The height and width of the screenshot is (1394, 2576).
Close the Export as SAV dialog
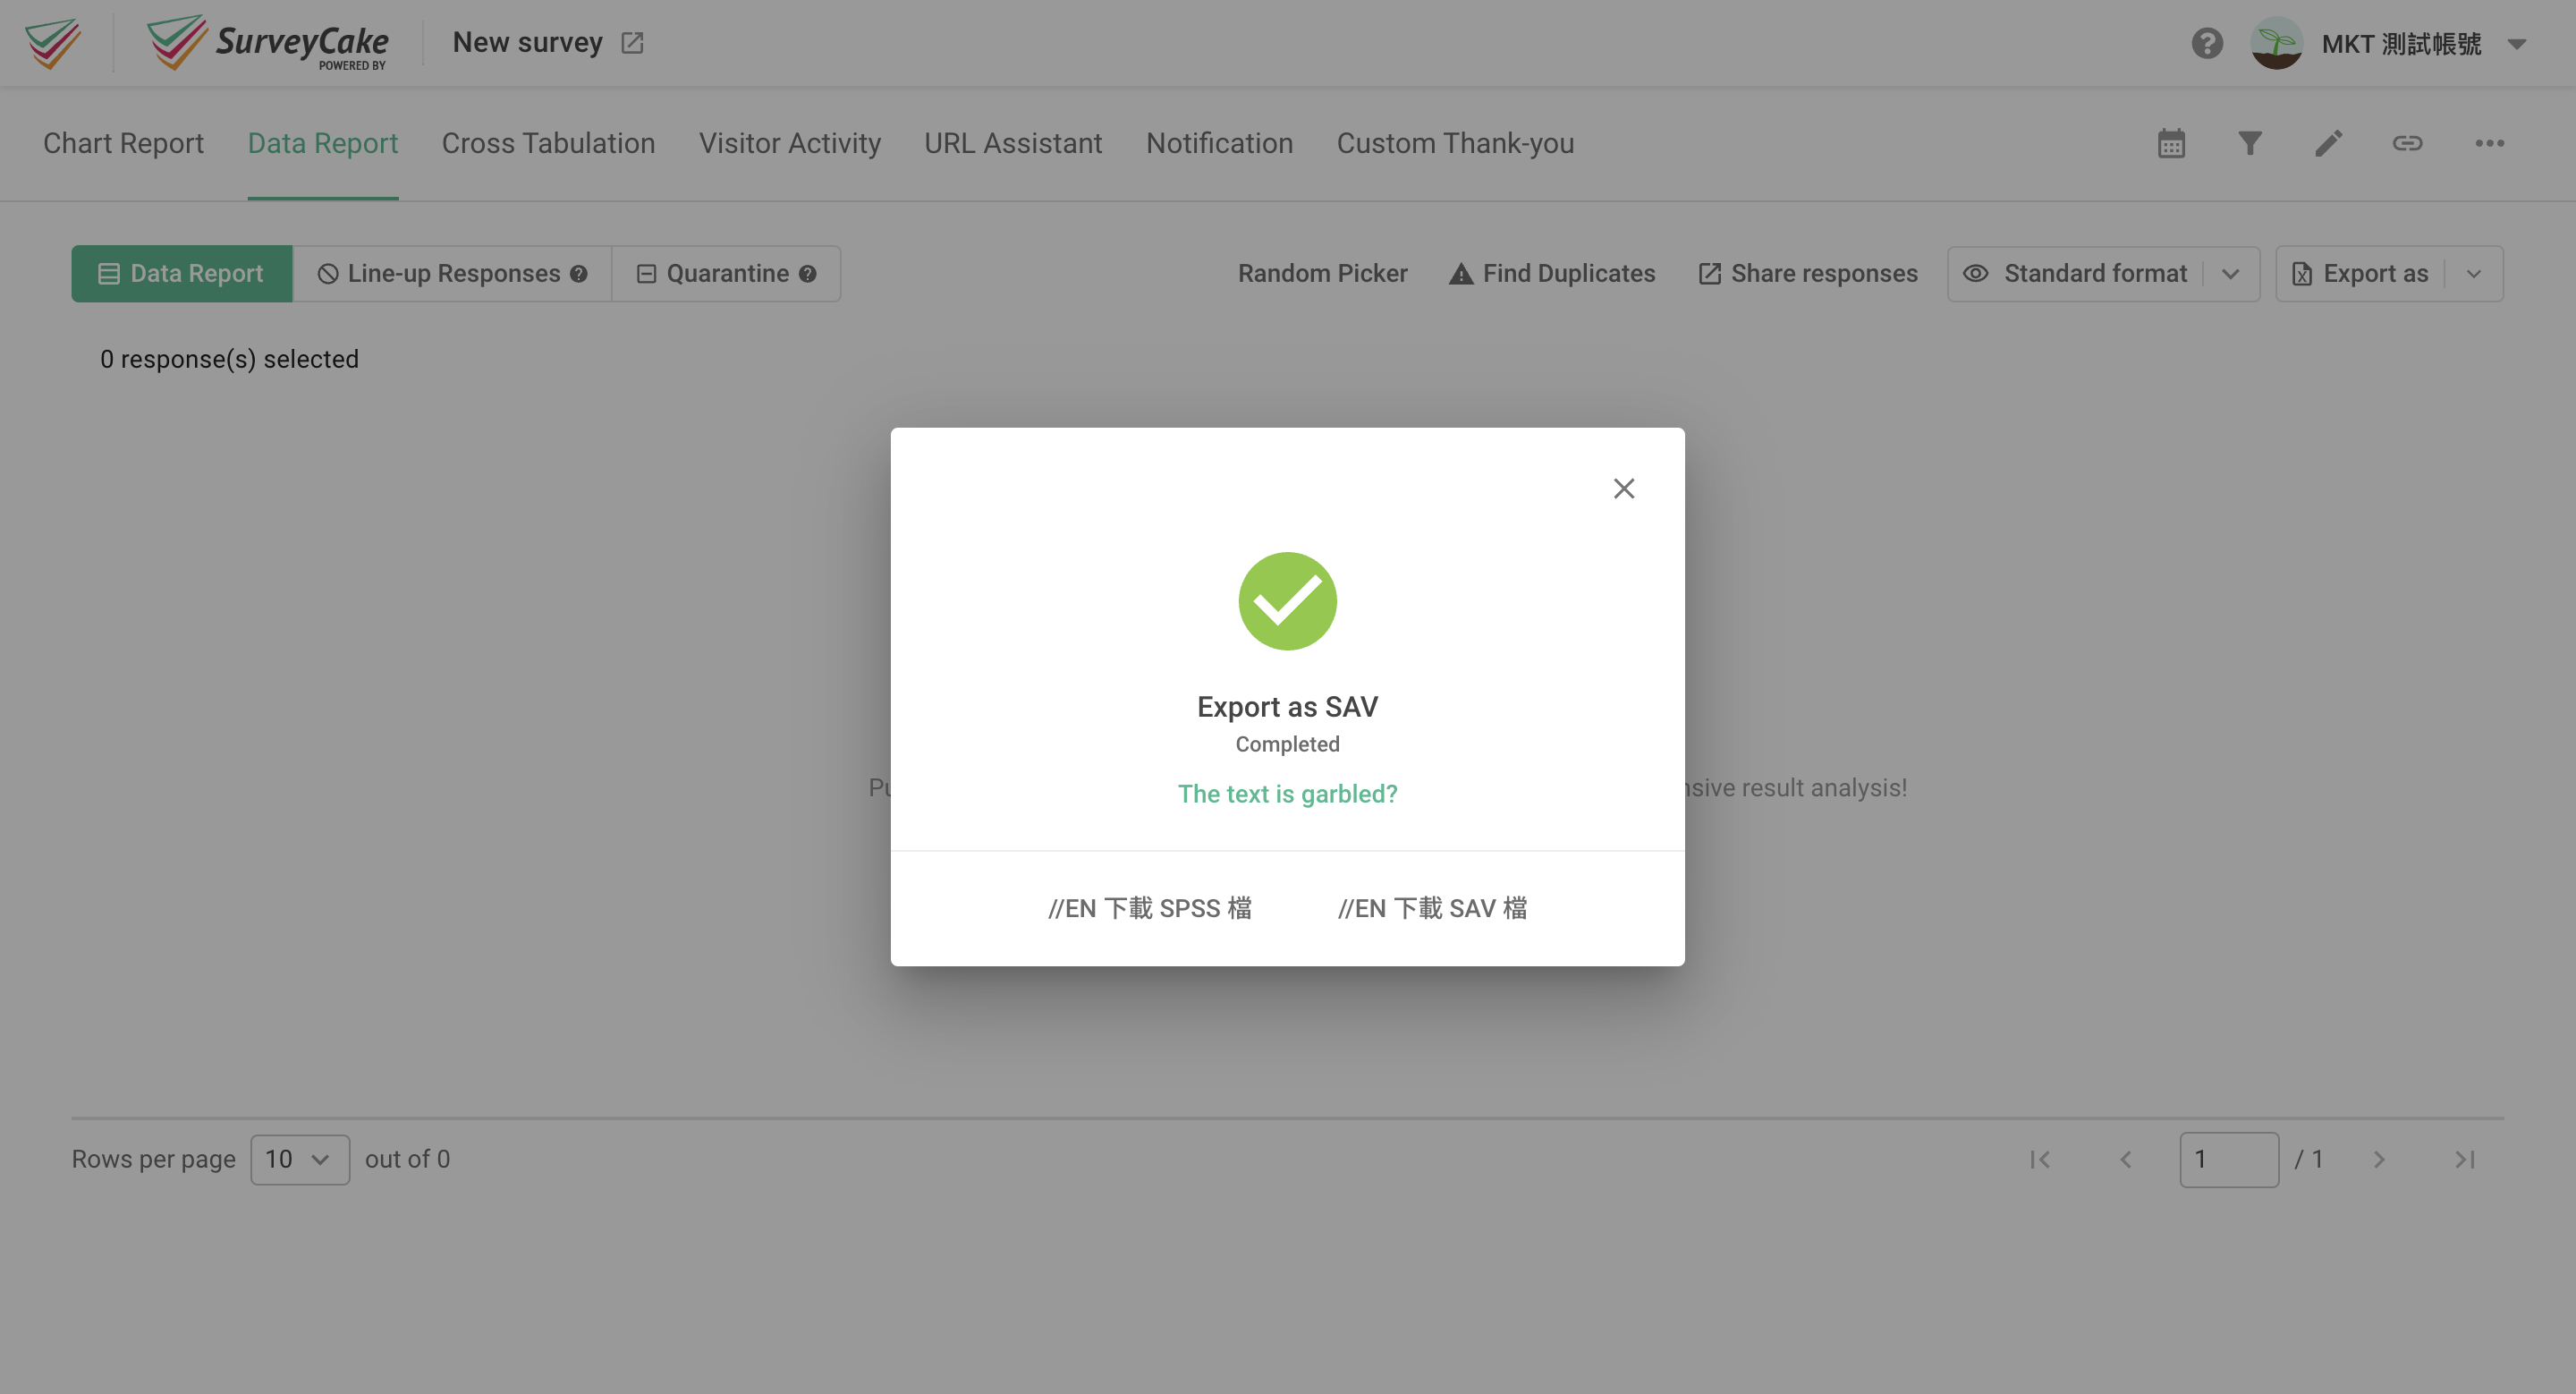(1623, 488)
